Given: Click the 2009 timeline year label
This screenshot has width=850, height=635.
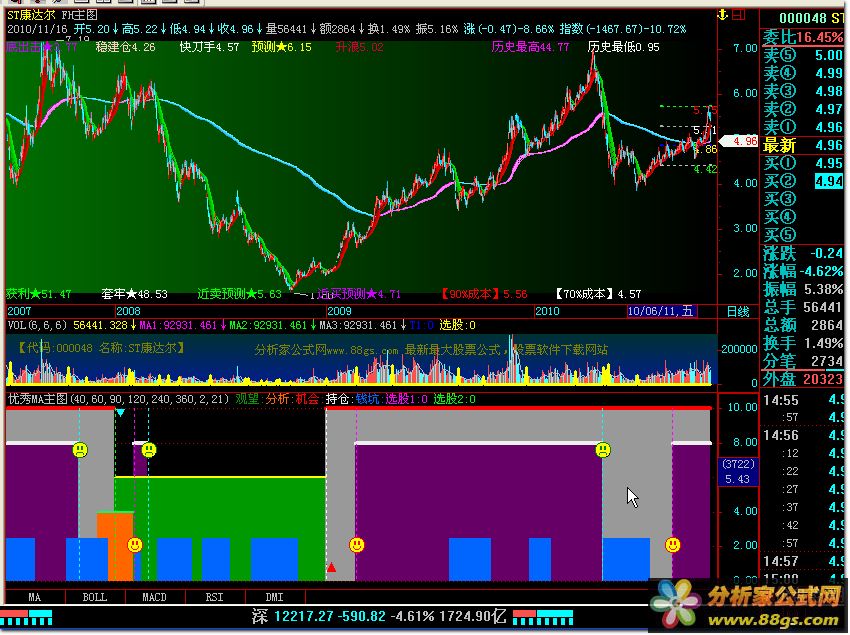Looking at the screenshot, I should point(339,311).
